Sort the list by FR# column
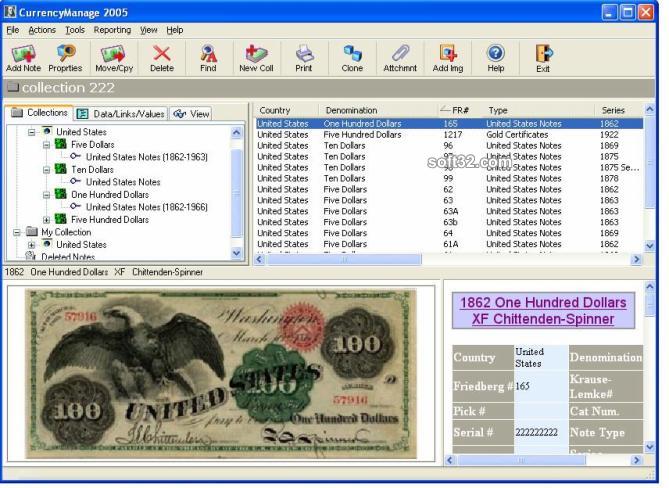Screen dimensions: 669x488 tap(460, 110)
